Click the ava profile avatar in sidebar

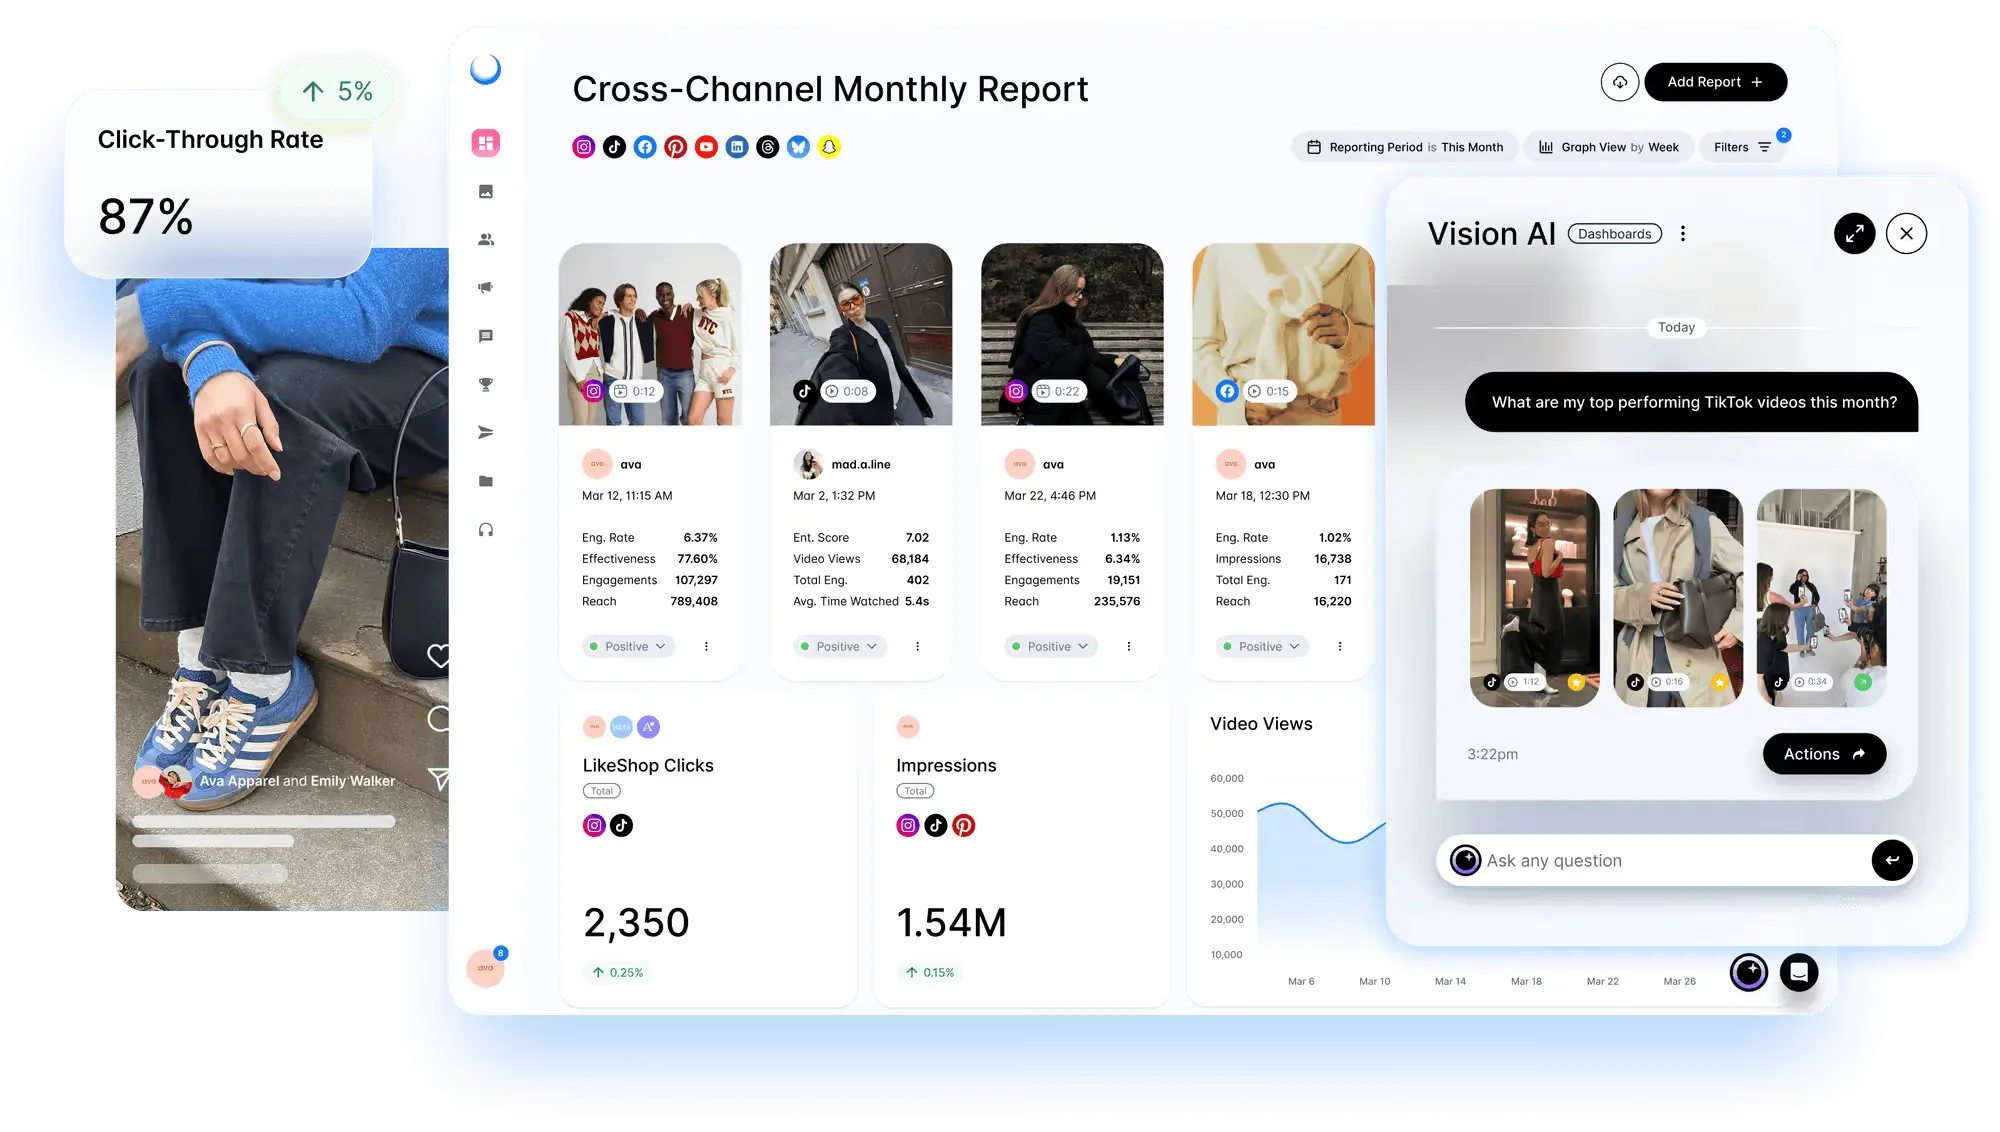[486, 968]
